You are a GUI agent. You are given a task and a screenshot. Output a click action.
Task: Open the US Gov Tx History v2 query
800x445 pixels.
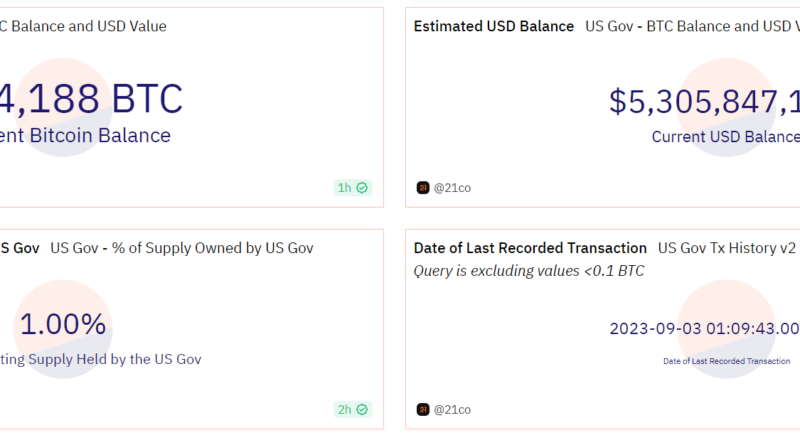pos(727,248)
